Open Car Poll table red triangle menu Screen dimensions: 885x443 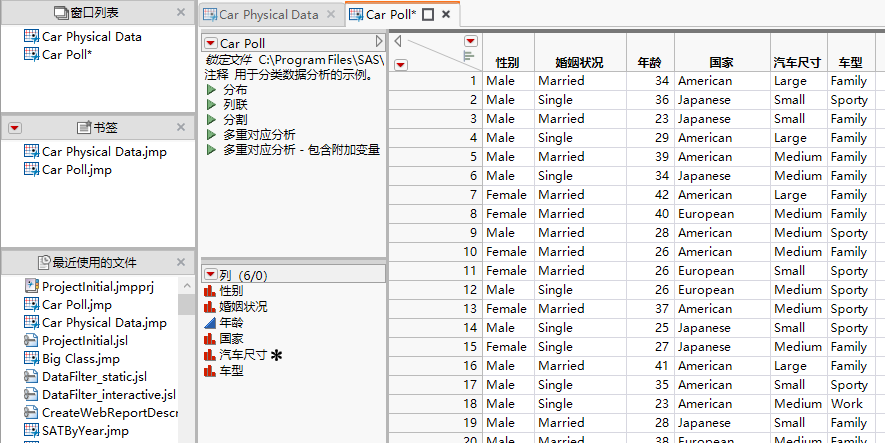coord(211,43)
